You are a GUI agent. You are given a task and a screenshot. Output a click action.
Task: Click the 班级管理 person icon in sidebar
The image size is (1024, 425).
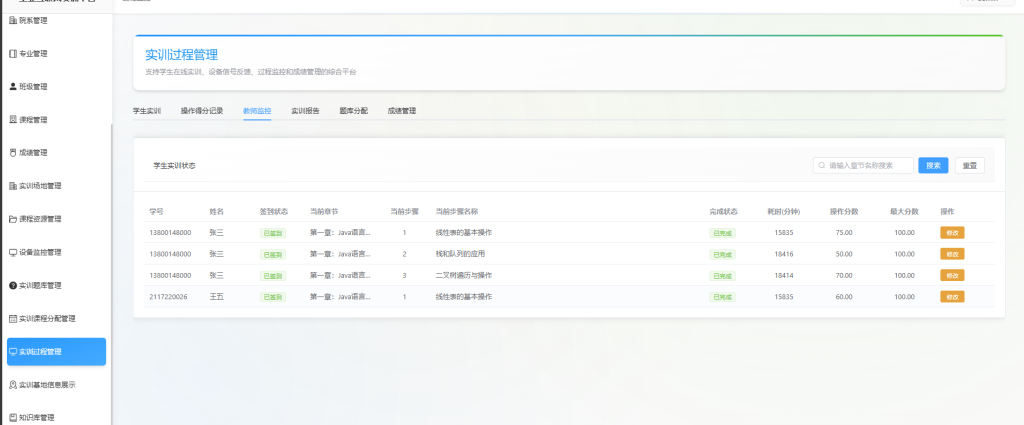[12, 87]
